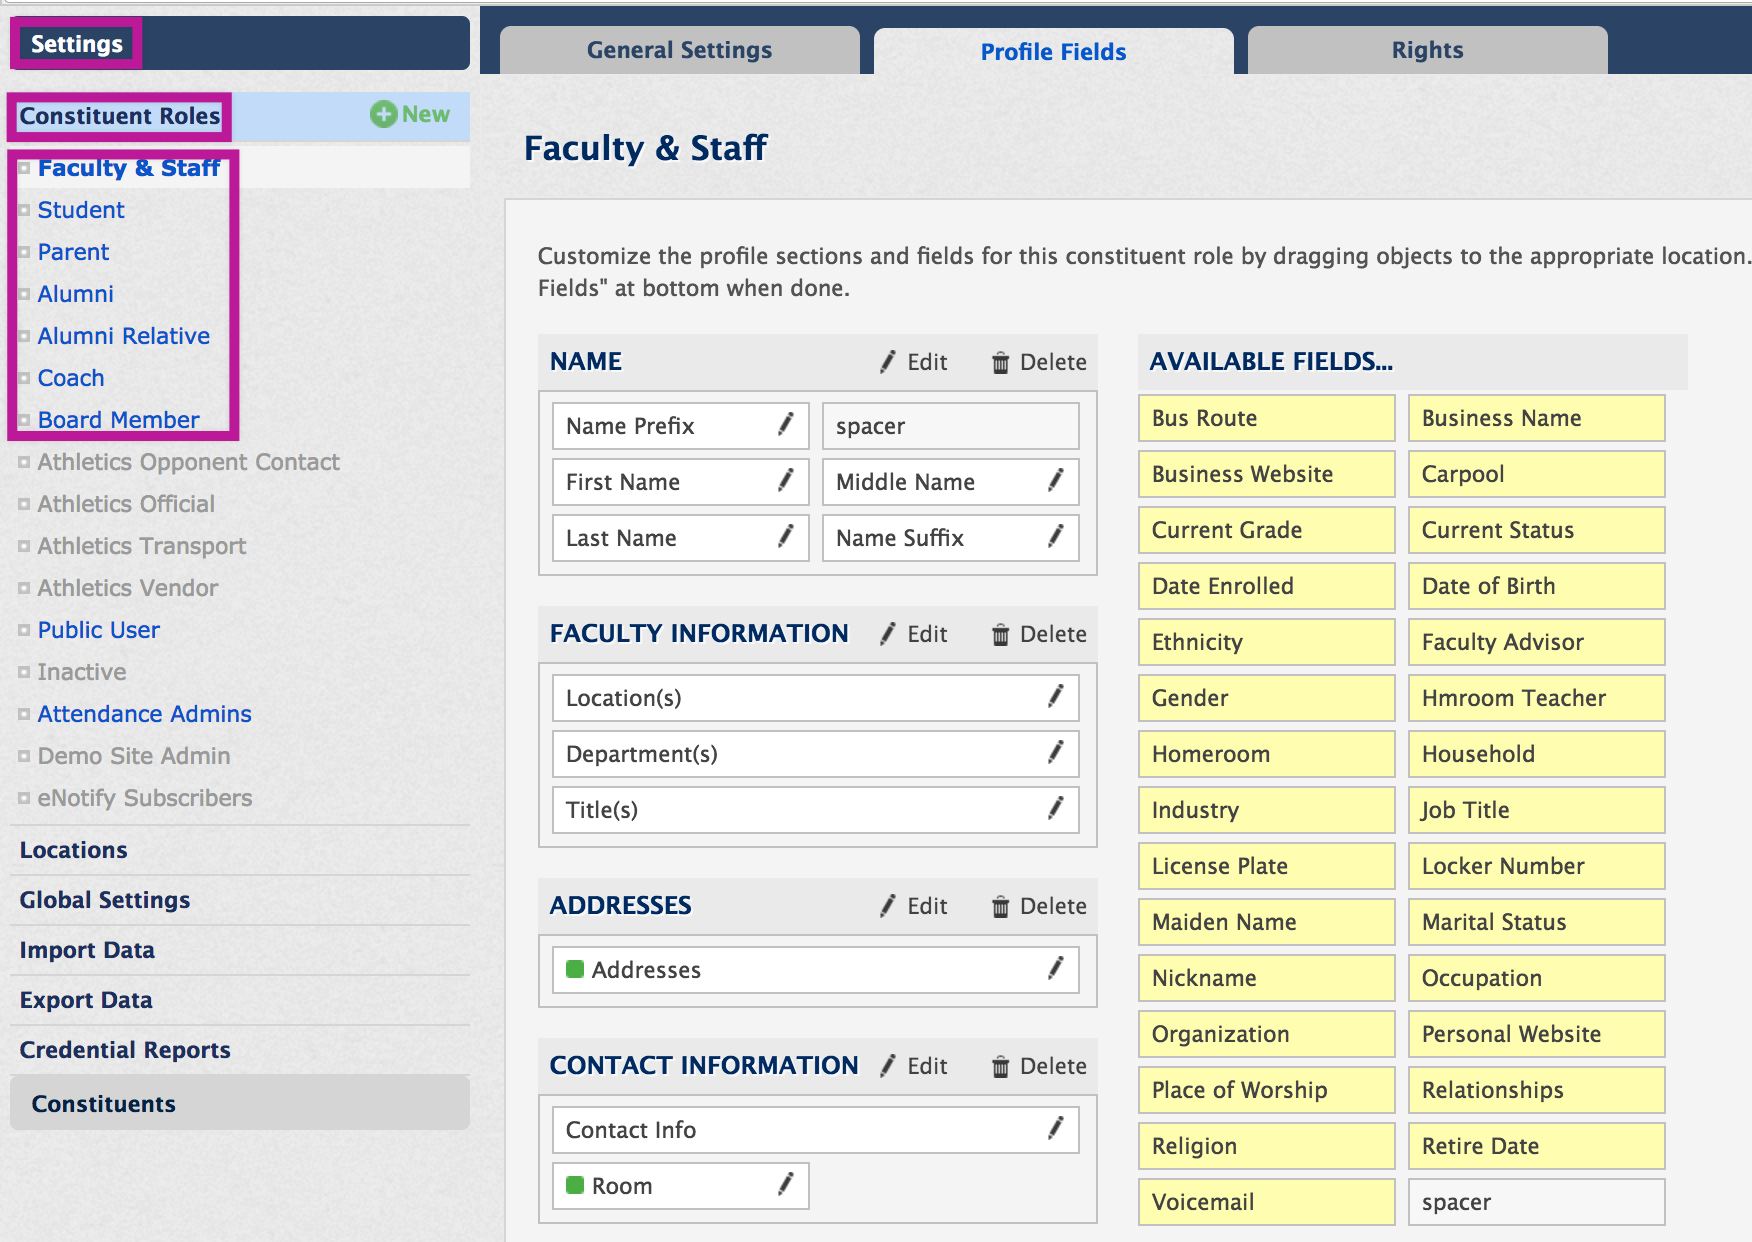Switch to the General Settings tab
The width and height of the screenshot is (1752, 1242).
[678, 50]
